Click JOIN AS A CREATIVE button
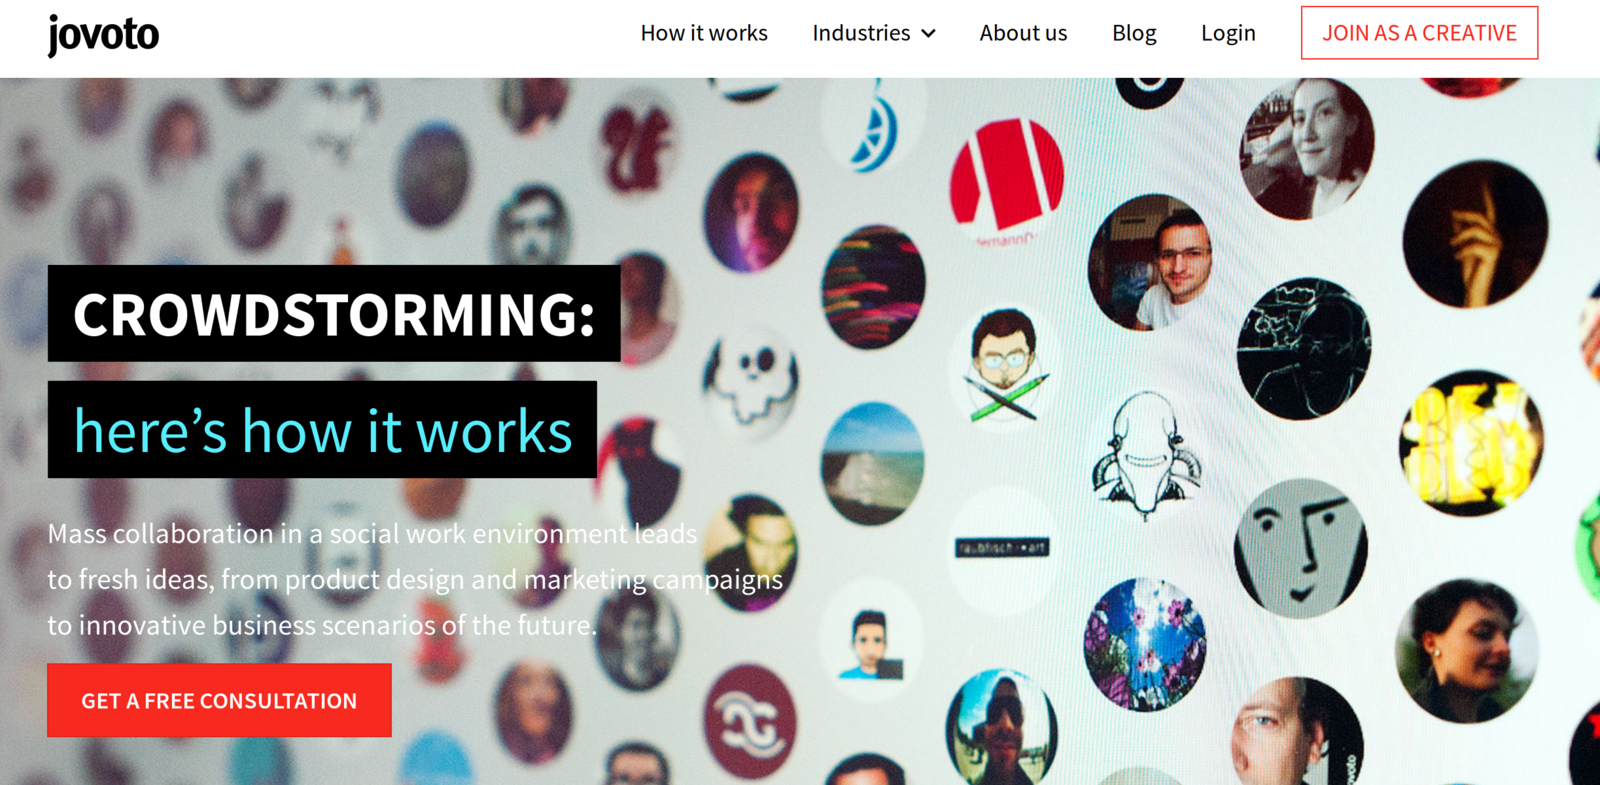This screenshot has width=1600, height=785. (1419, 33)
